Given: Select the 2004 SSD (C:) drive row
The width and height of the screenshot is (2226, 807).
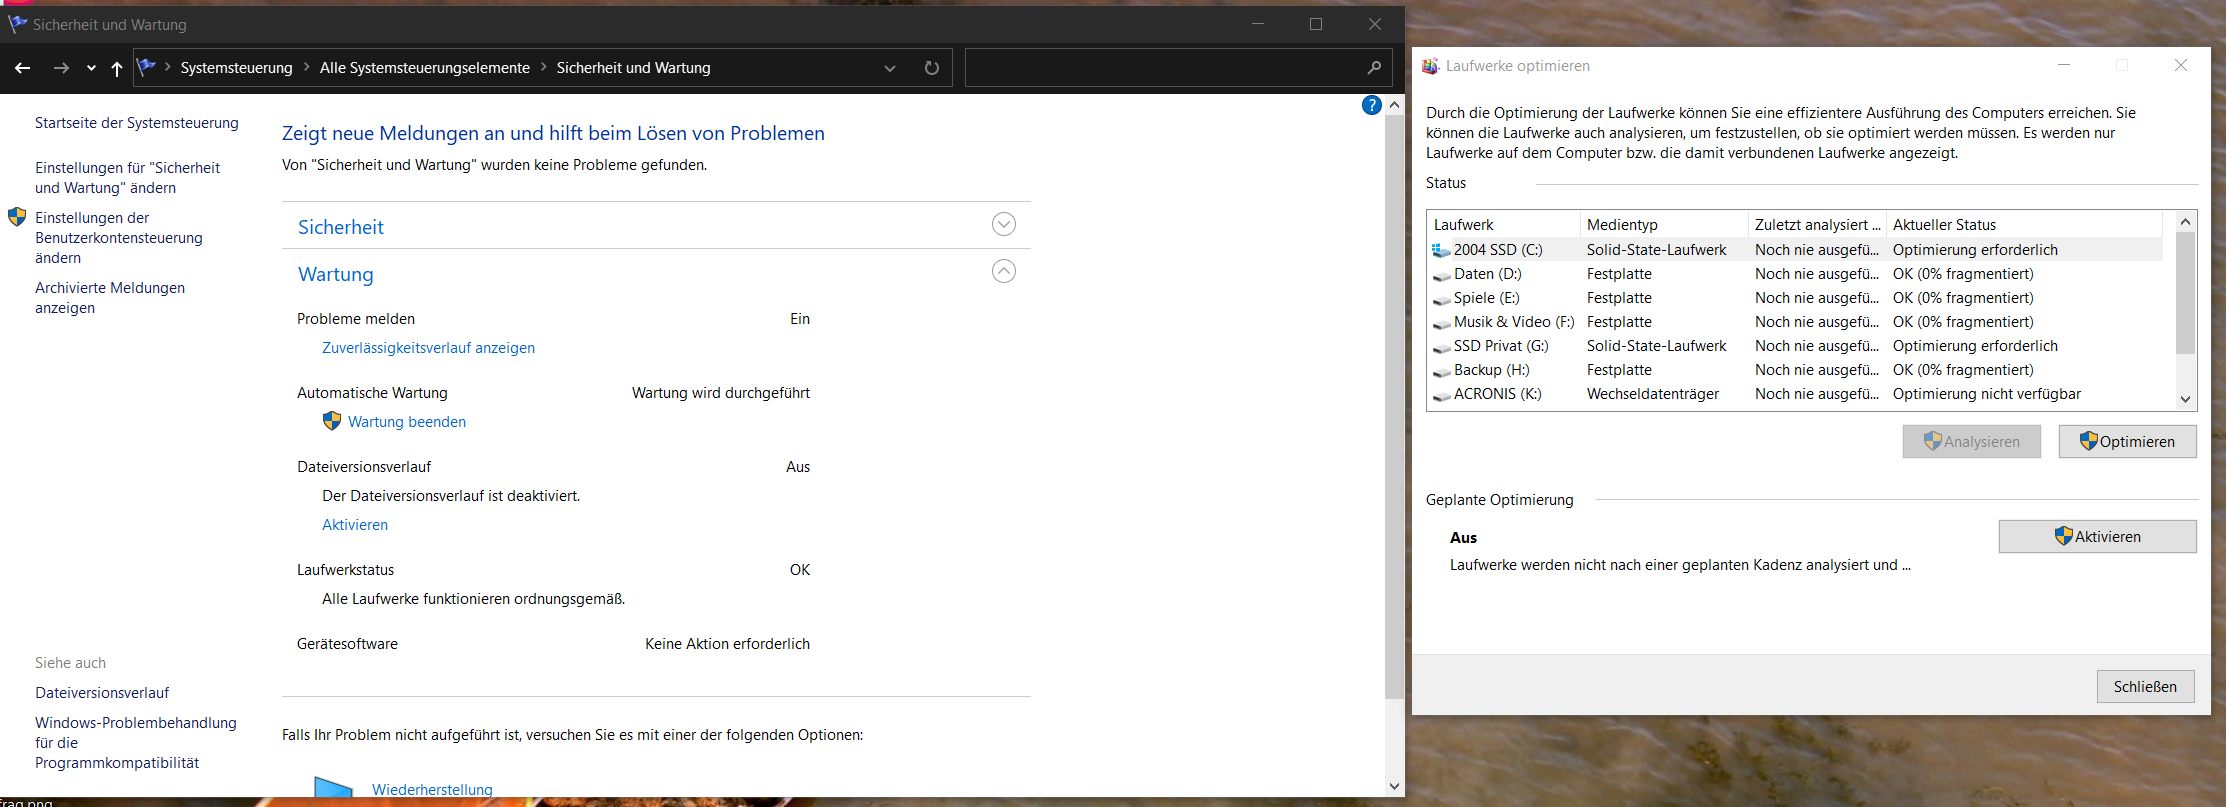Looking at the screenshot, I should 1795,250.
